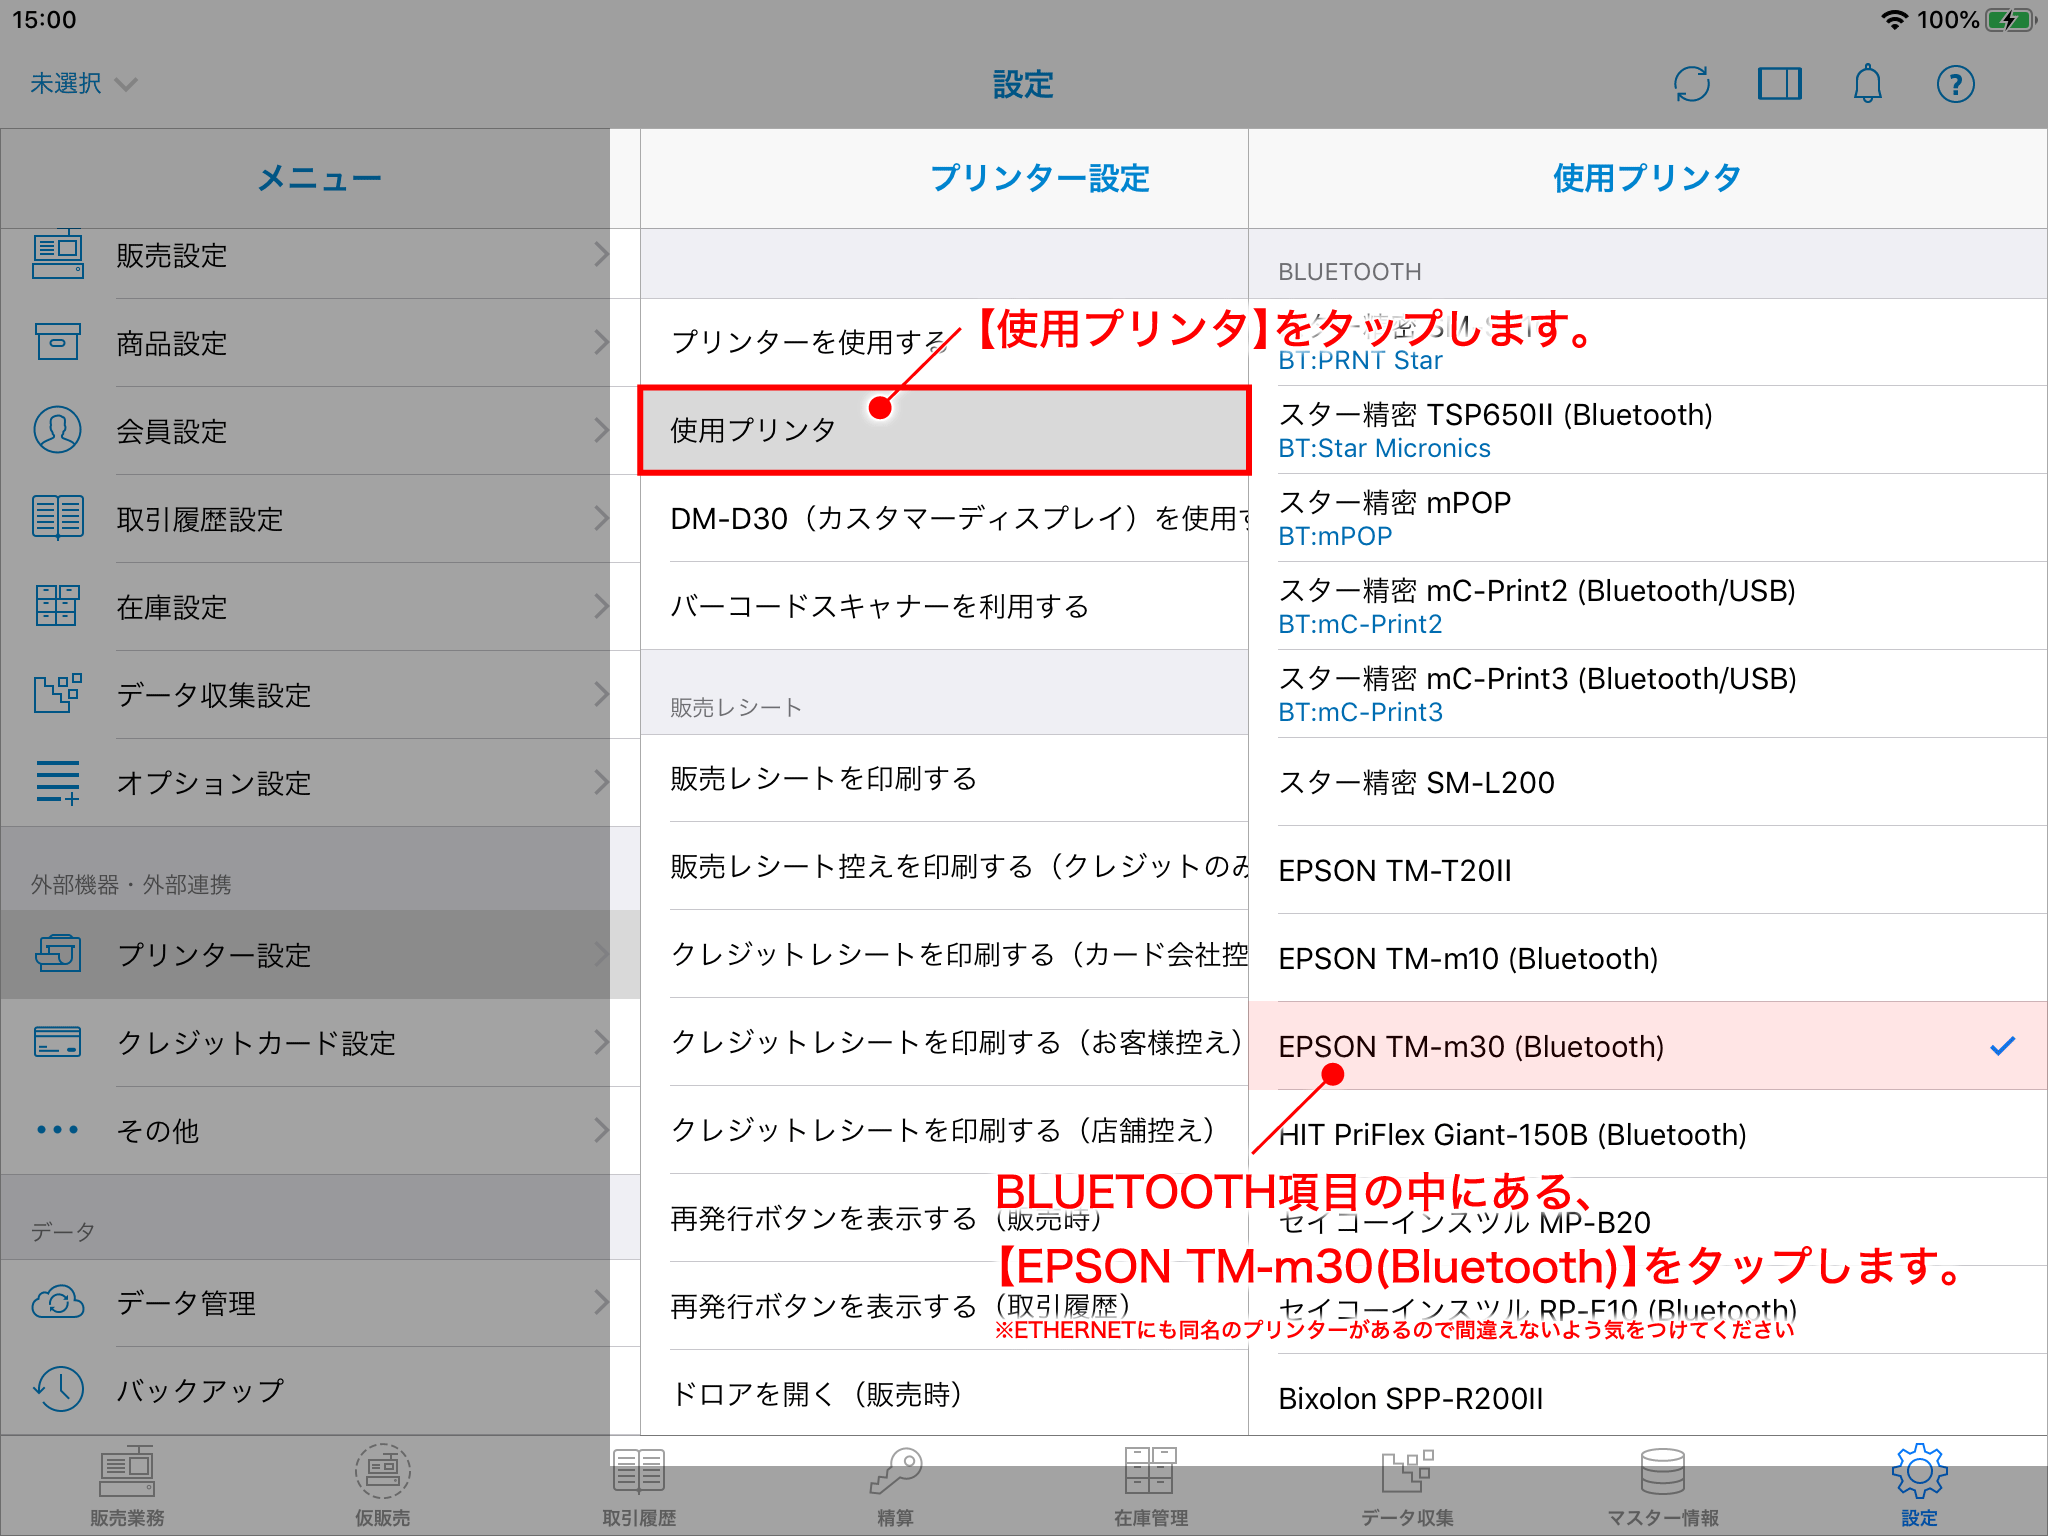Tap the データ管理 row chevron
2048x1536 pixels.
click(600, 1302)
